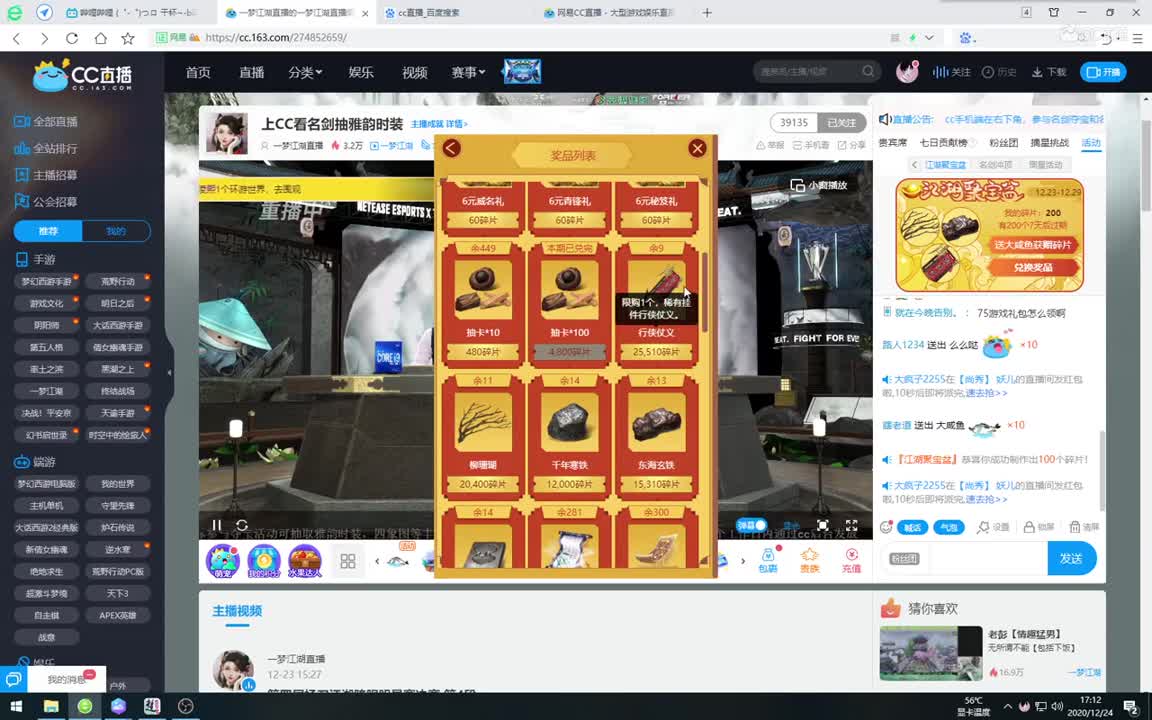Open 公会招募 in the sidebar
This screenshot has width=1152, height=720.
tap(46, 201)
